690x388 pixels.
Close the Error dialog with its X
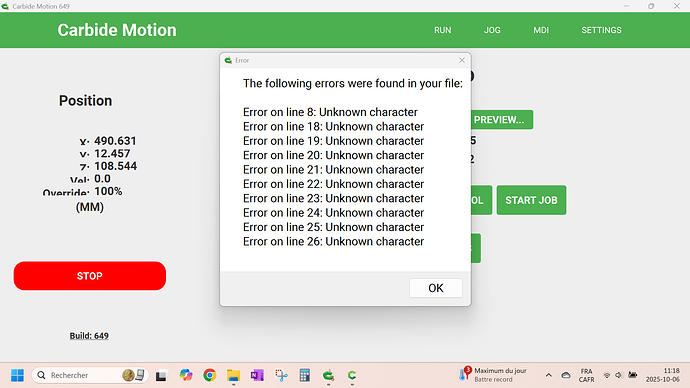pos(462,60)
